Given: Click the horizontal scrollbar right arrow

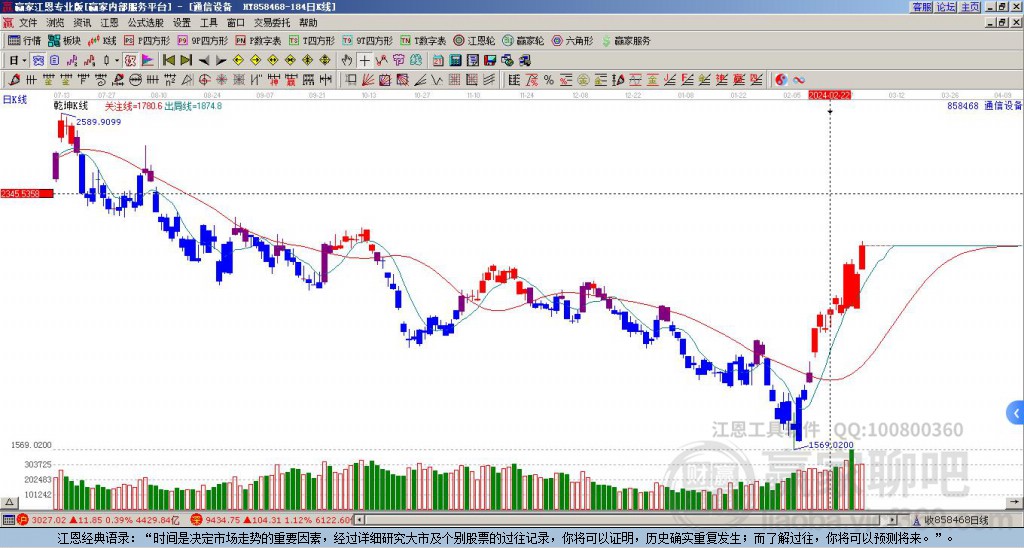Looking at the screenshot, I should 892,520.
